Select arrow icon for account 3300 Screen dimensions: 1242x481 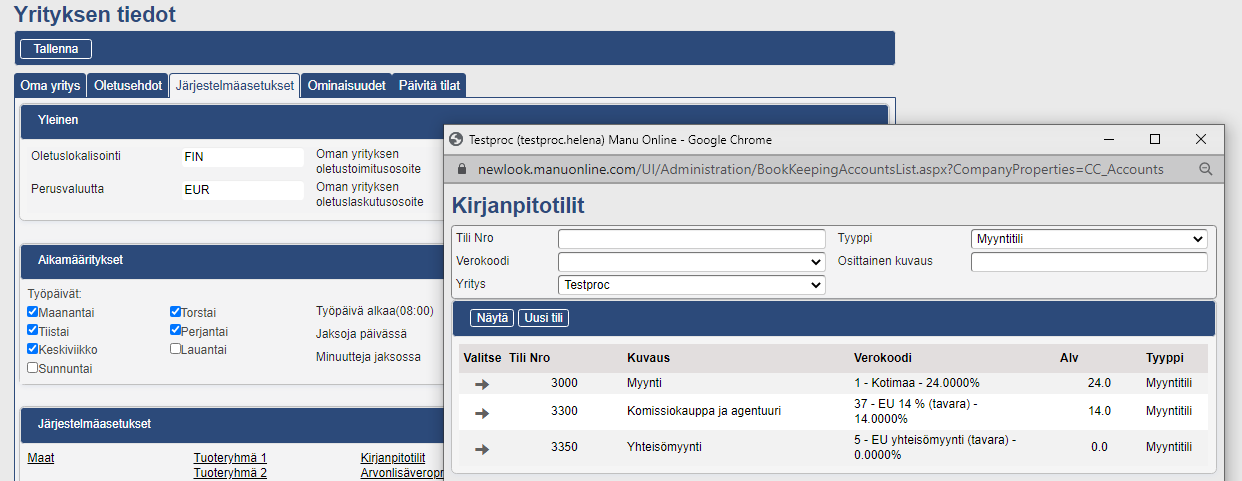coord(482,411)
